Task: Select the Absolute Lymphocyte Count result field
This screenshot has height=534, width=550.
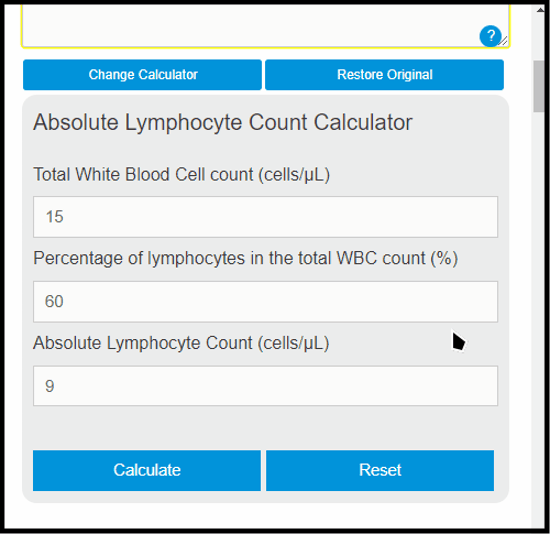Action: click(x=266, y=386)
